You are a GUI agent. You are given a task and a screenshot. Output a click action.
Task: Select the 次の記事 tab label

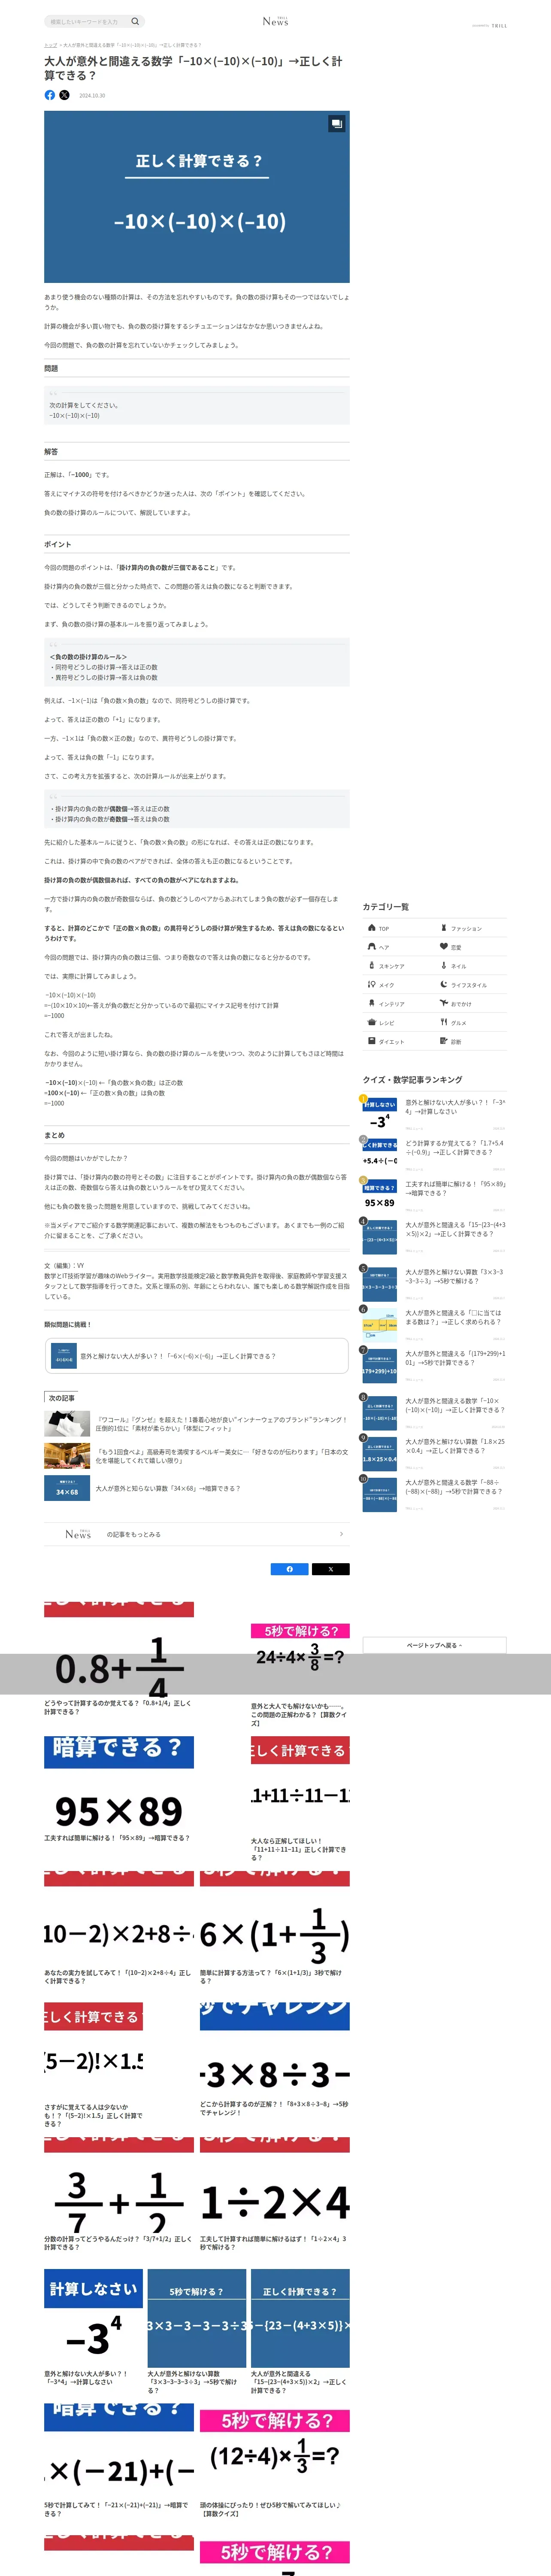click(62, 1398)
